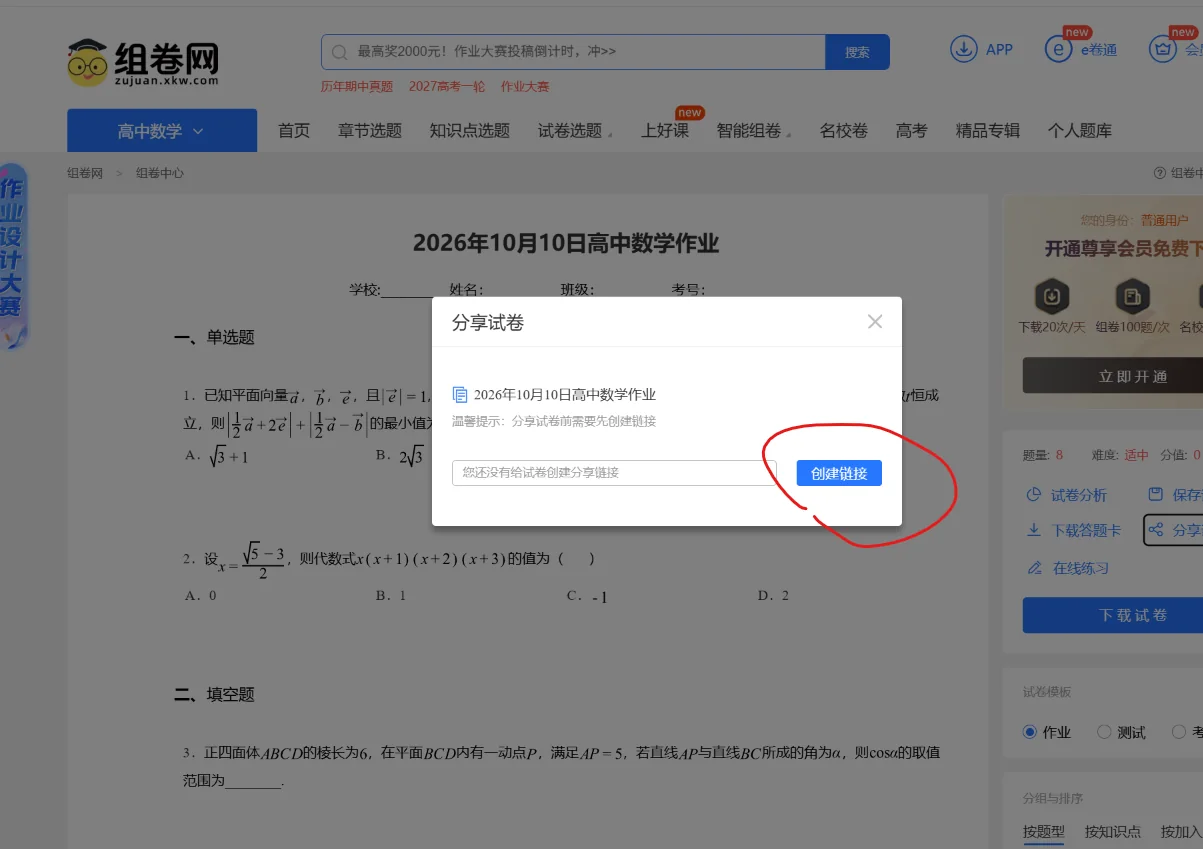Open the 2027高考一轮 link
This screenshot has width=1203, height=849.
447,87
